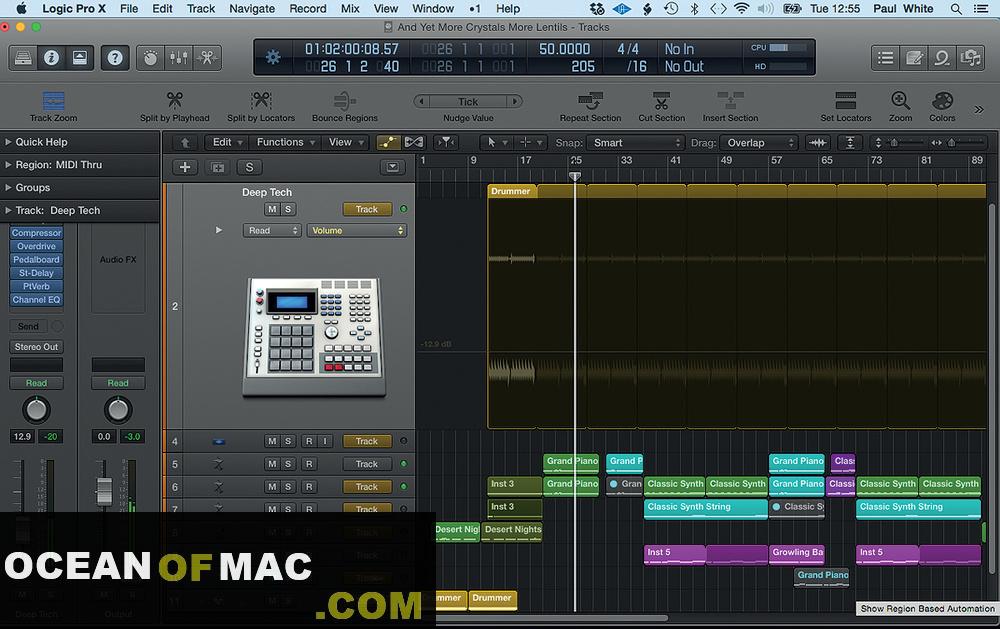The width and height of the screenshot is (1000, 629).
Task: Open the Library panel icon
Action: click(x=23, y=58)
